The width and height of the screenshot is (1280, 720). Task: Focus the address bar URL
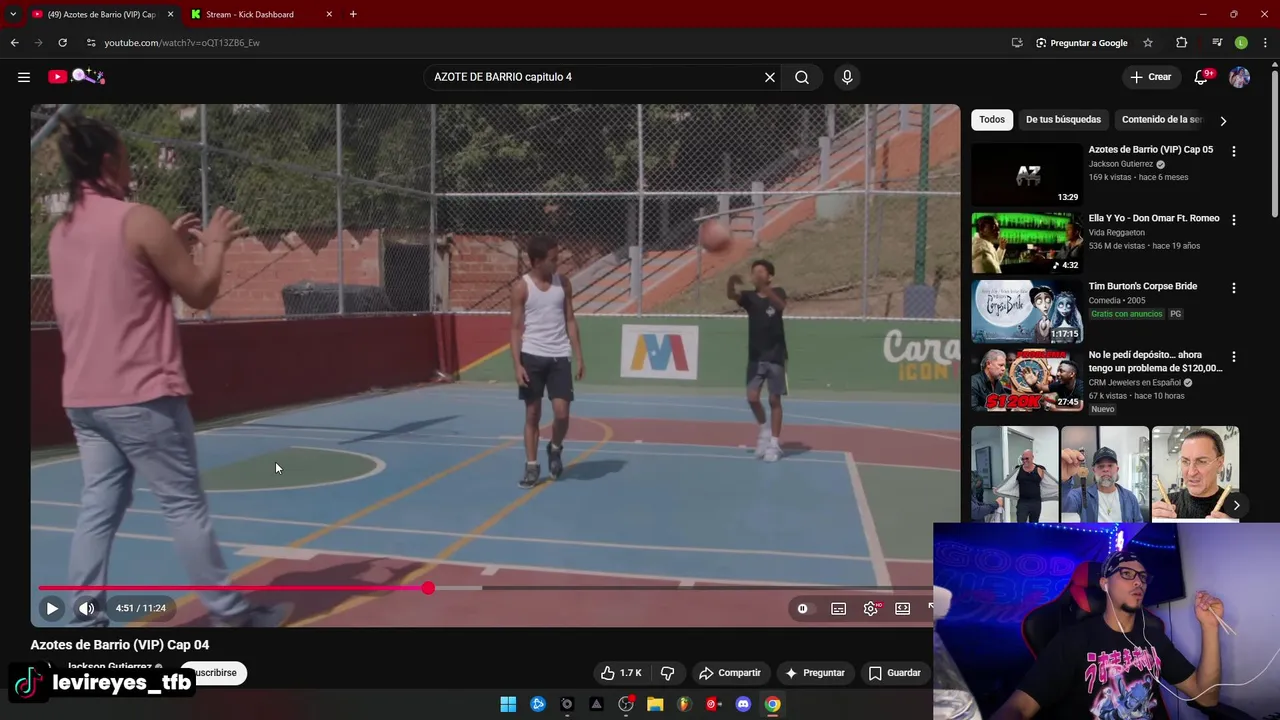pos(182,43)
